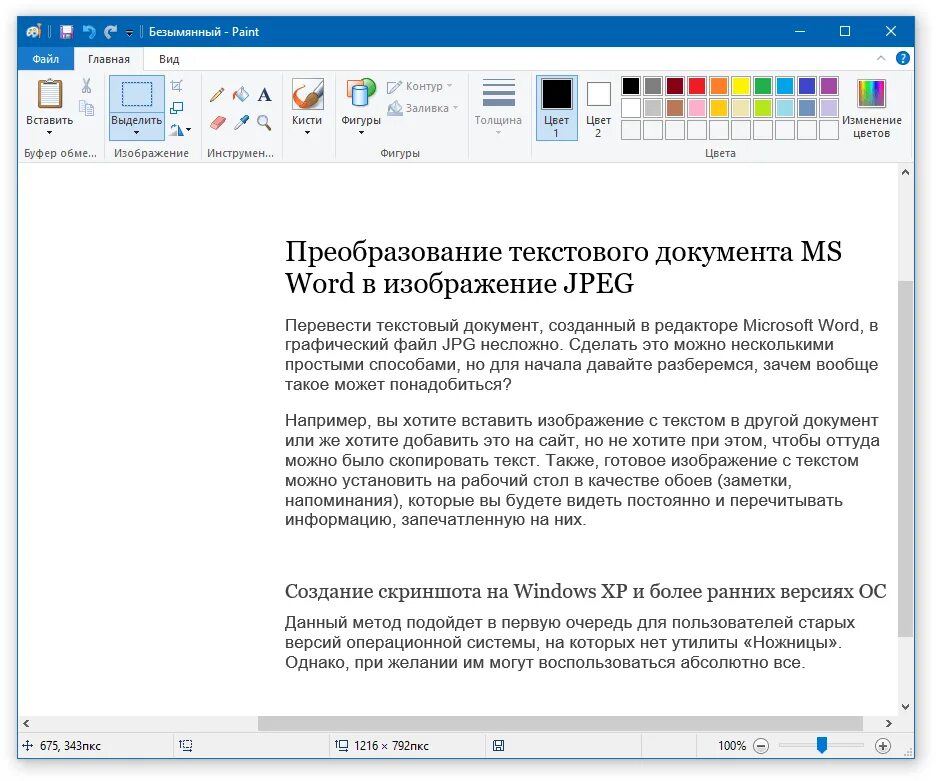Expand the Фигуры gallery dropdown arrow
Viewport: 936px width, 781px height.
[x=361, y=133]
